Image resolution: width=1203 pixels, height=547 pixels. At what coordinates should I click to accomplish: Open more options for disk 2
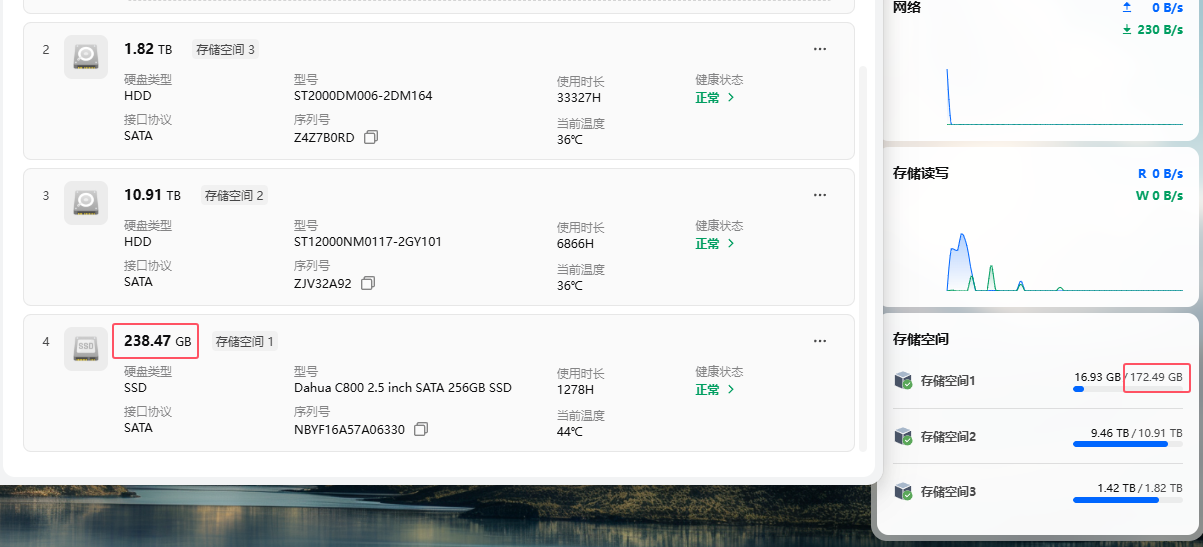click(x=820, y=49)
